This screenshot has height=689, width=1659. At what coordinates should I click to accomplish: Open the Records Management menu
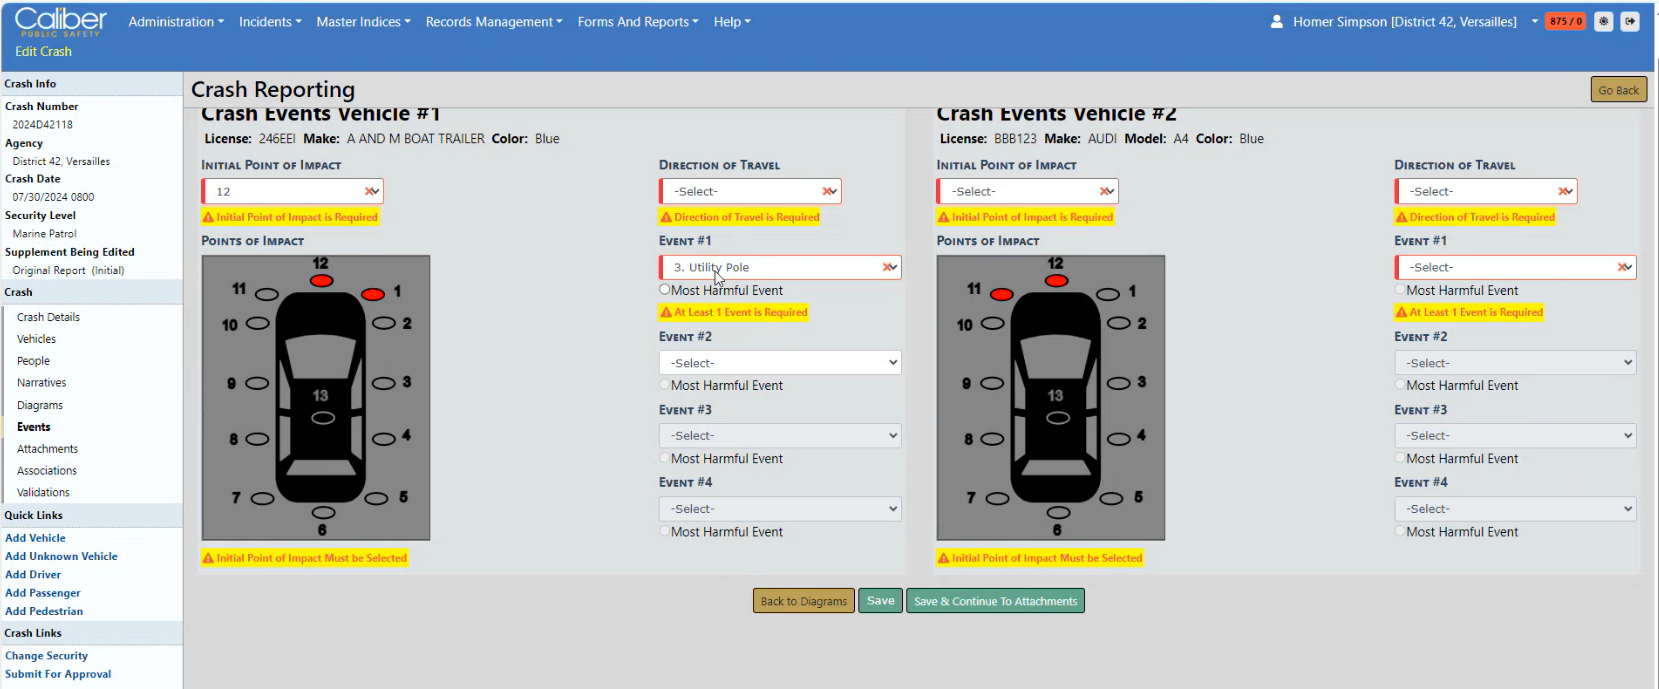(x=493, y=22)
